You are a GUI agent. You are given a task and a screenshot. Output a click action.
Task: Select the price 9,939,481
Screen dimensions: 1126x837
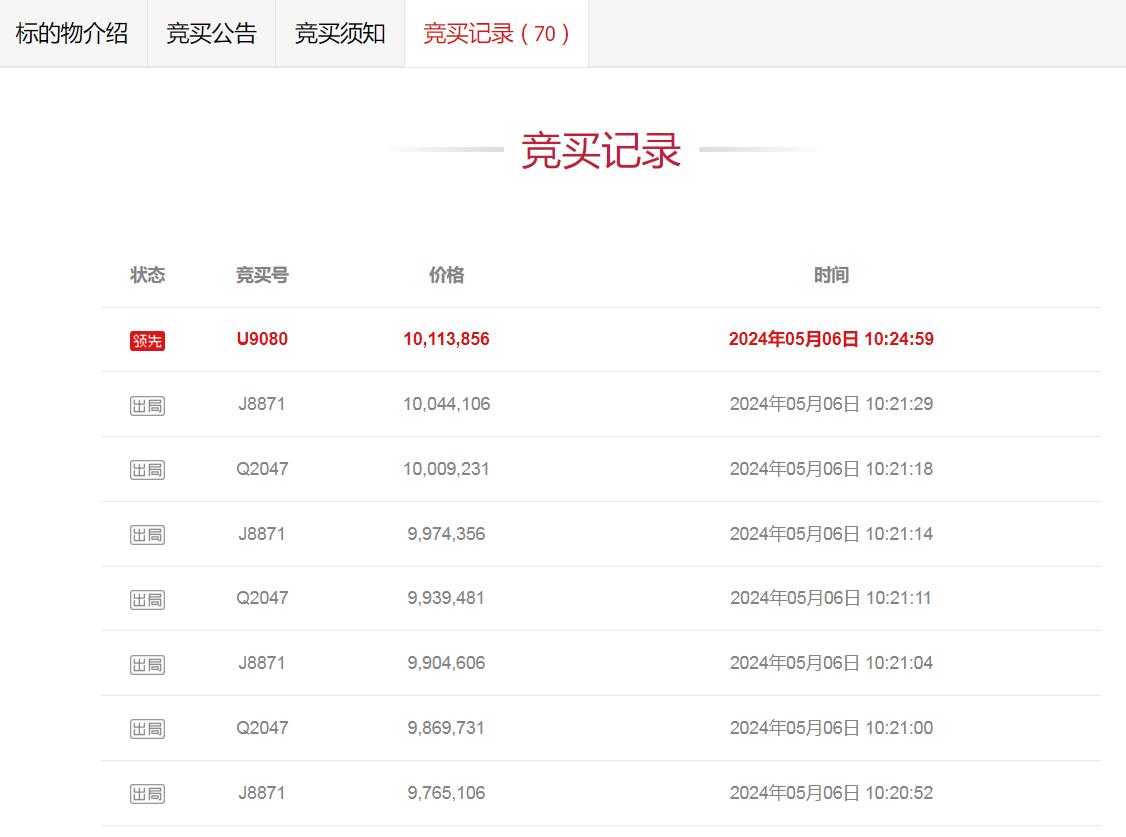tap(447, 598)
